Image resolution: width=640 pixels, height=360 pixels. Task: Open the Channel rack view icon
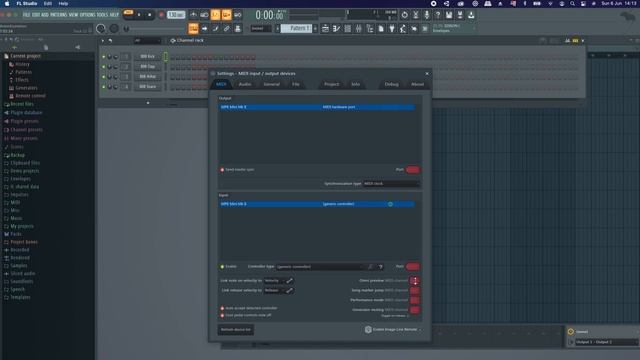[347, 29]
